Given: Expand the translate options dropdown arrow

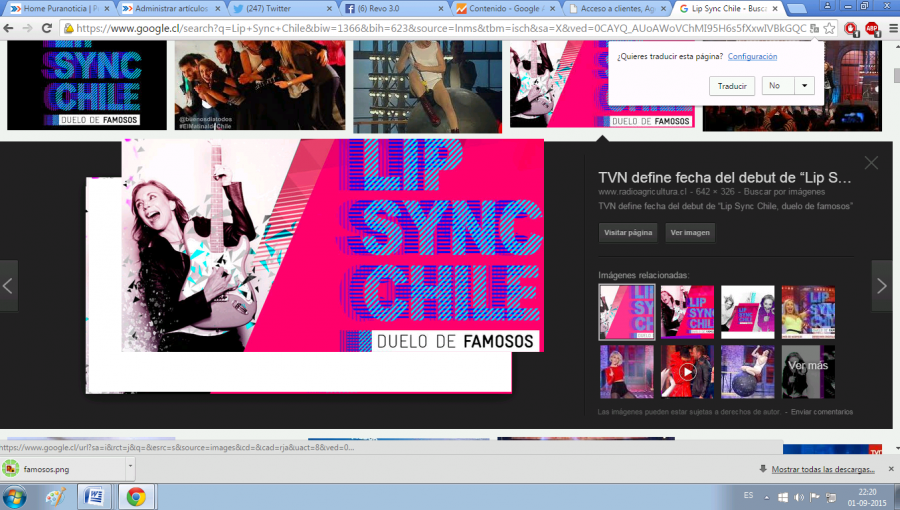Looking at the screenshot, I should pyautogui.click(x=805, y=85).
